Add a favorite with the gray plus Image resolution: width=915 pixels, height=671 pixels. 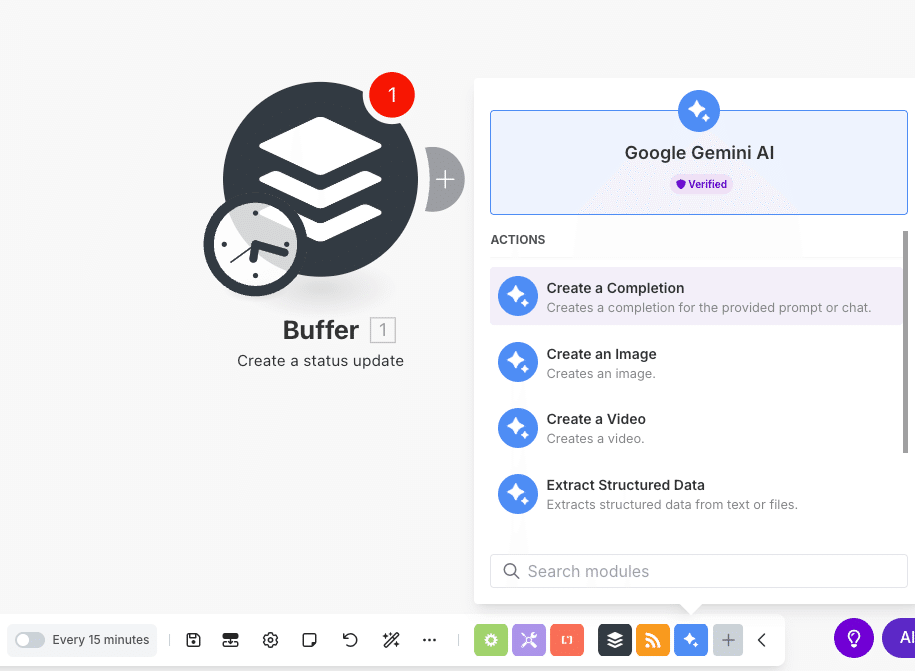click(x=728, y=640)
